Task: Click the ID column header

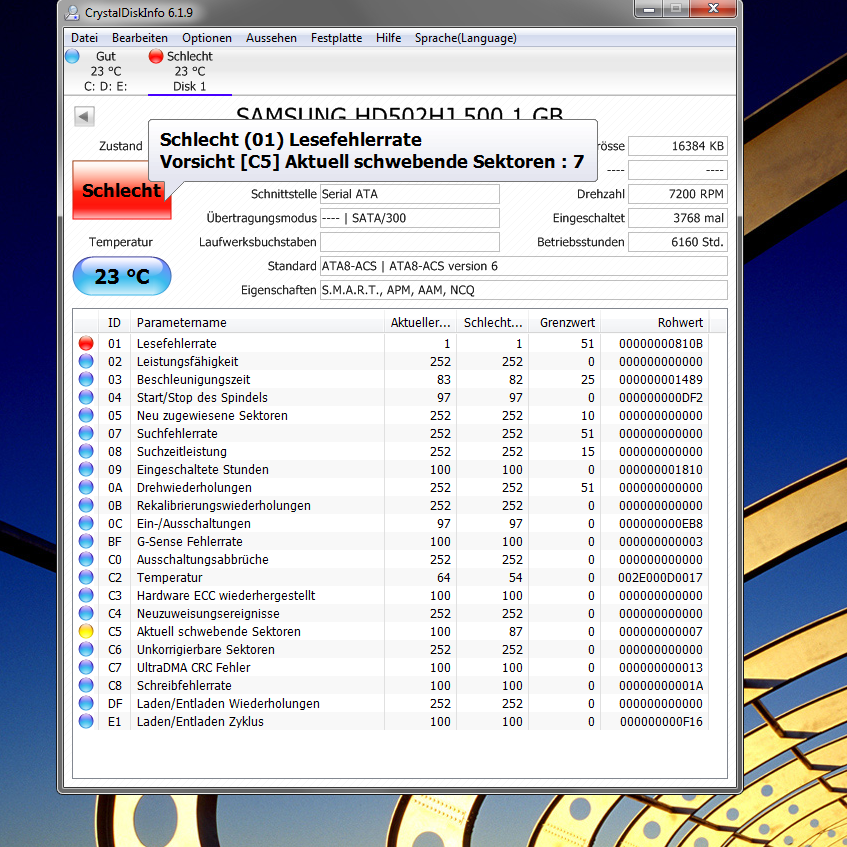Action: point(115,322)
